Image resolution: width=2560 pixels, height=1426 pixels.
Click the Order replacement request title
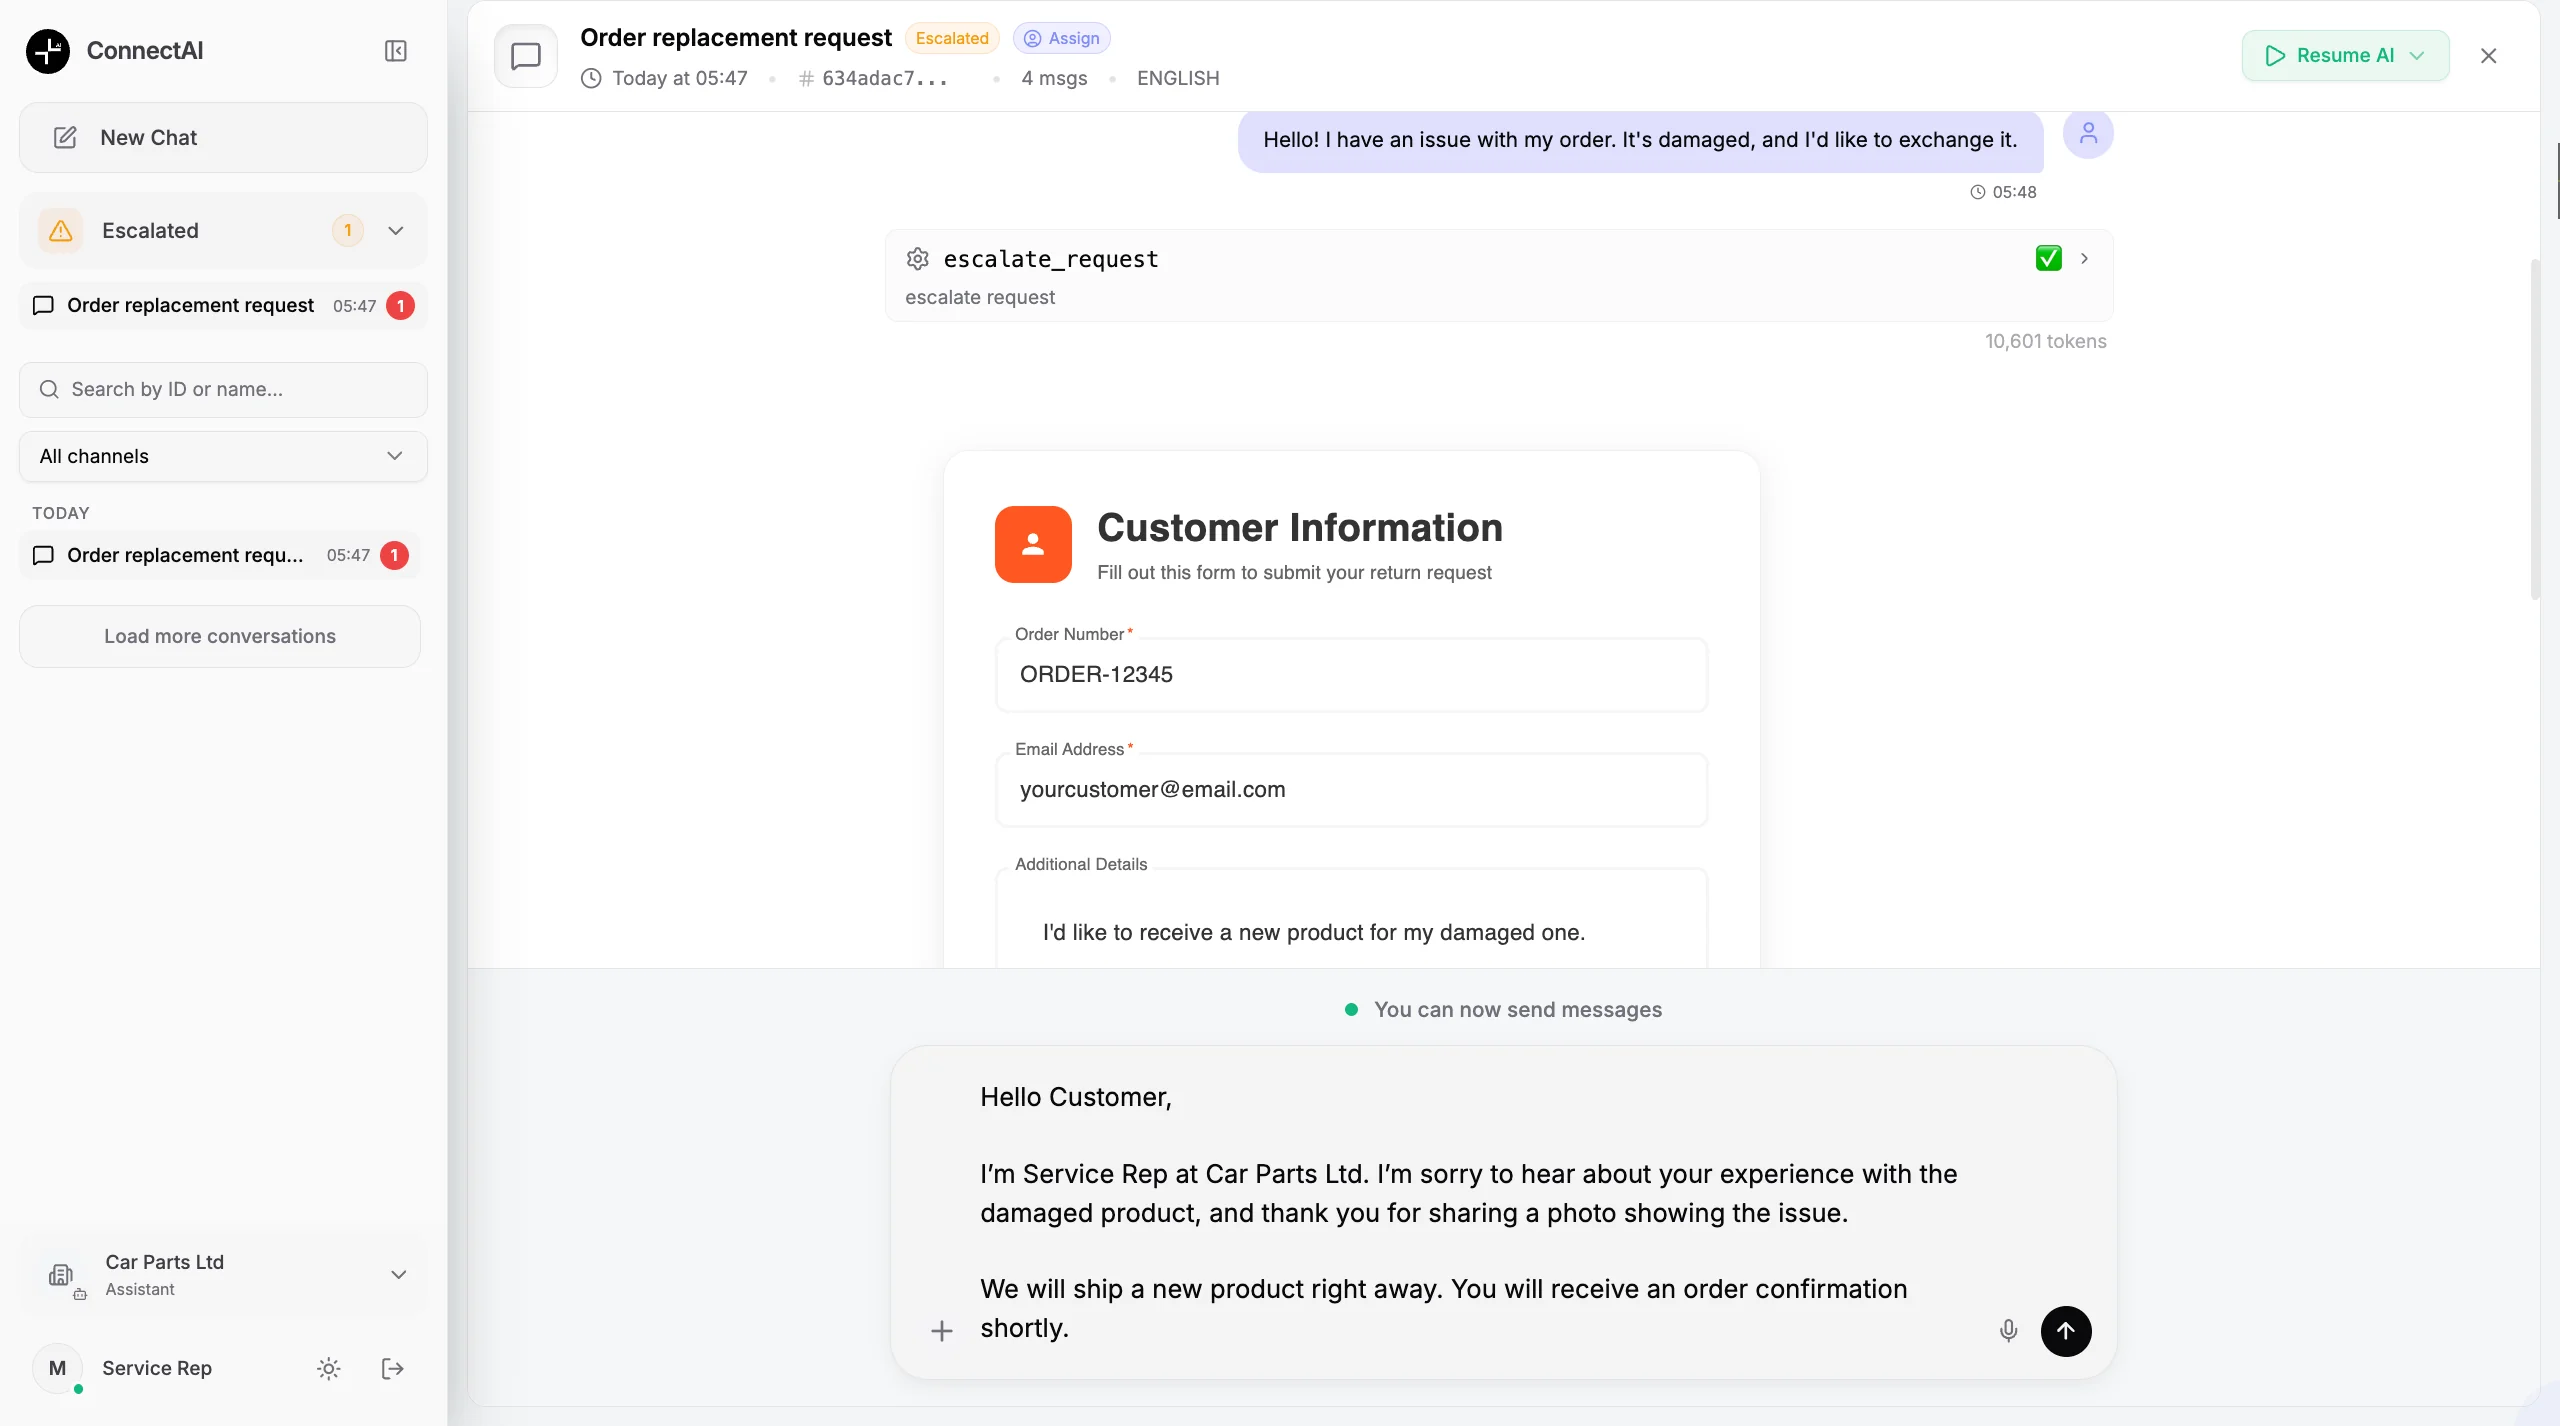736,38
